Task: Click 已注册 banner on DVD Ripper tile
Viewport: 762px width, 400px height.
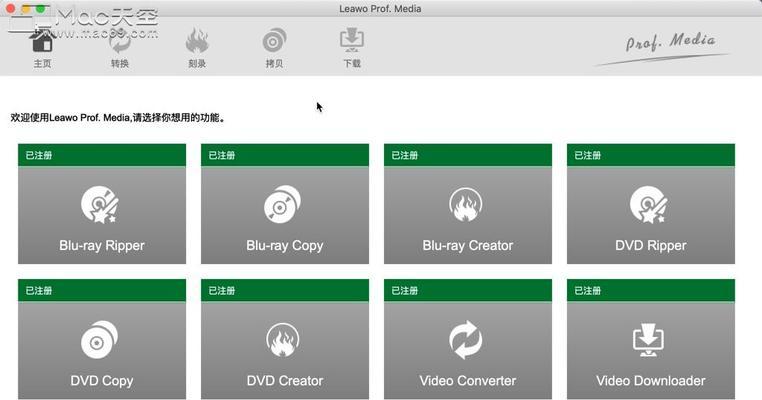Action: tap(651, 155)
